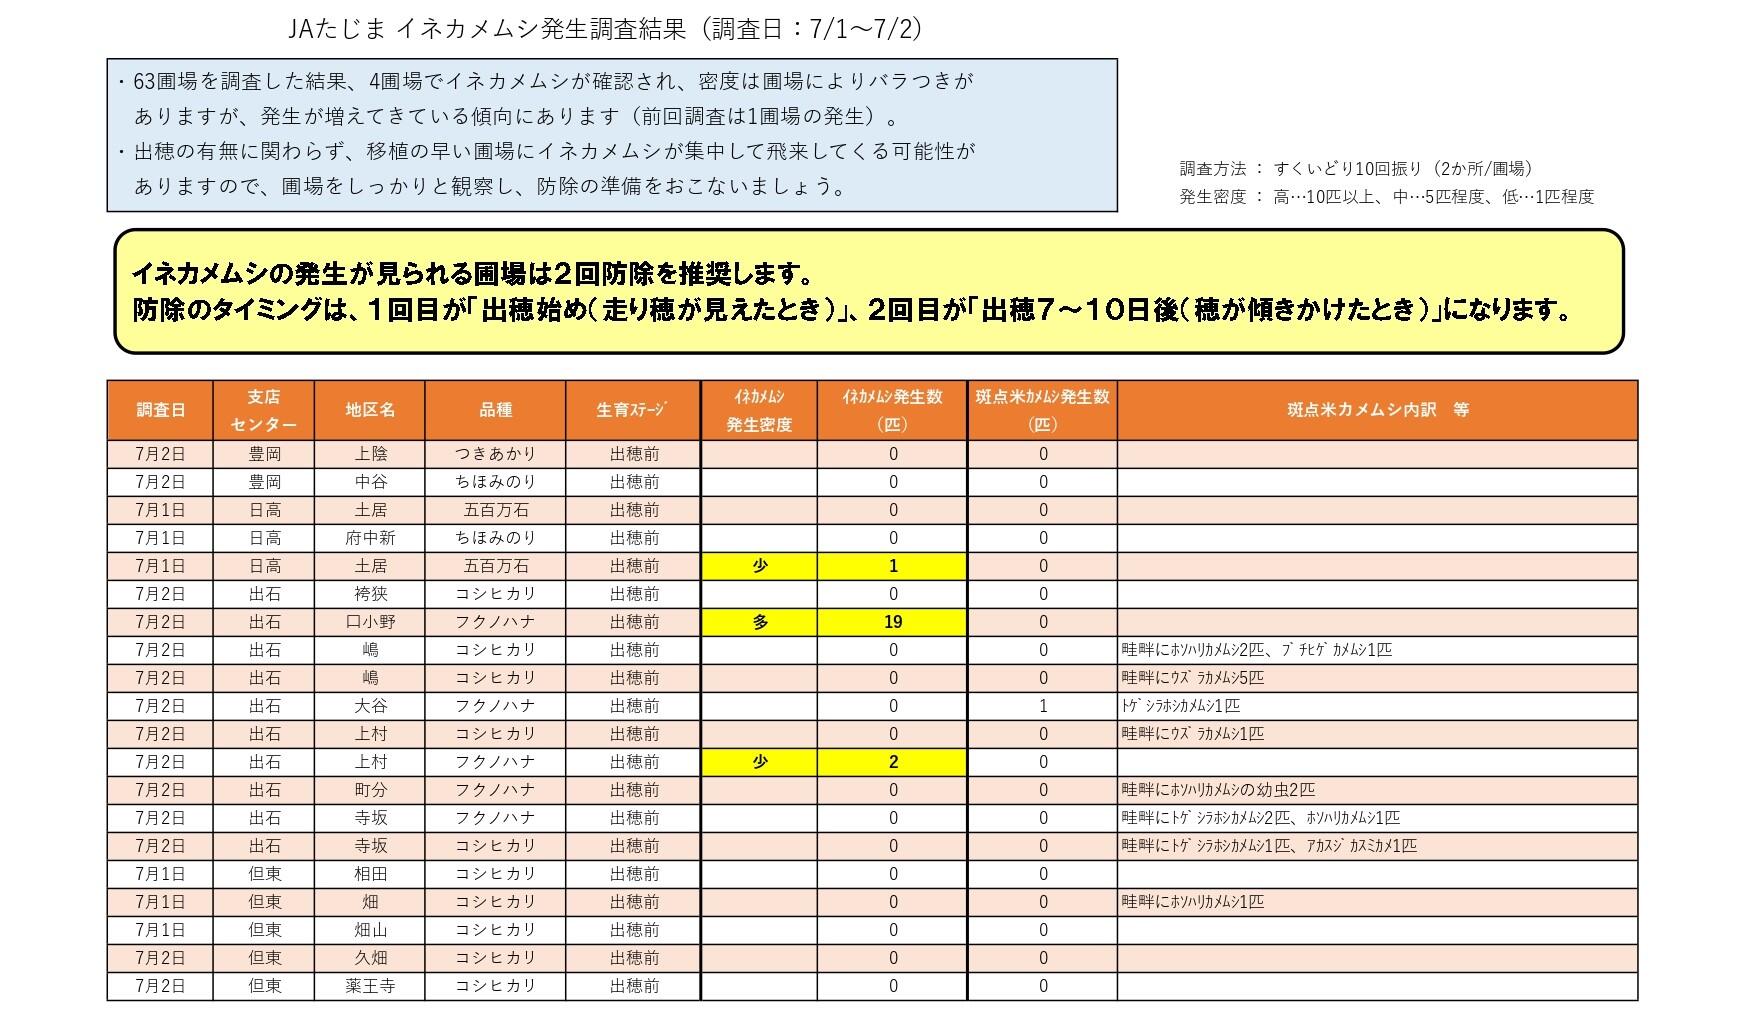Click the line recommending 2回防除
Image resolution: width=1754 pixels, height=1022 pixels.
(472, 274)
